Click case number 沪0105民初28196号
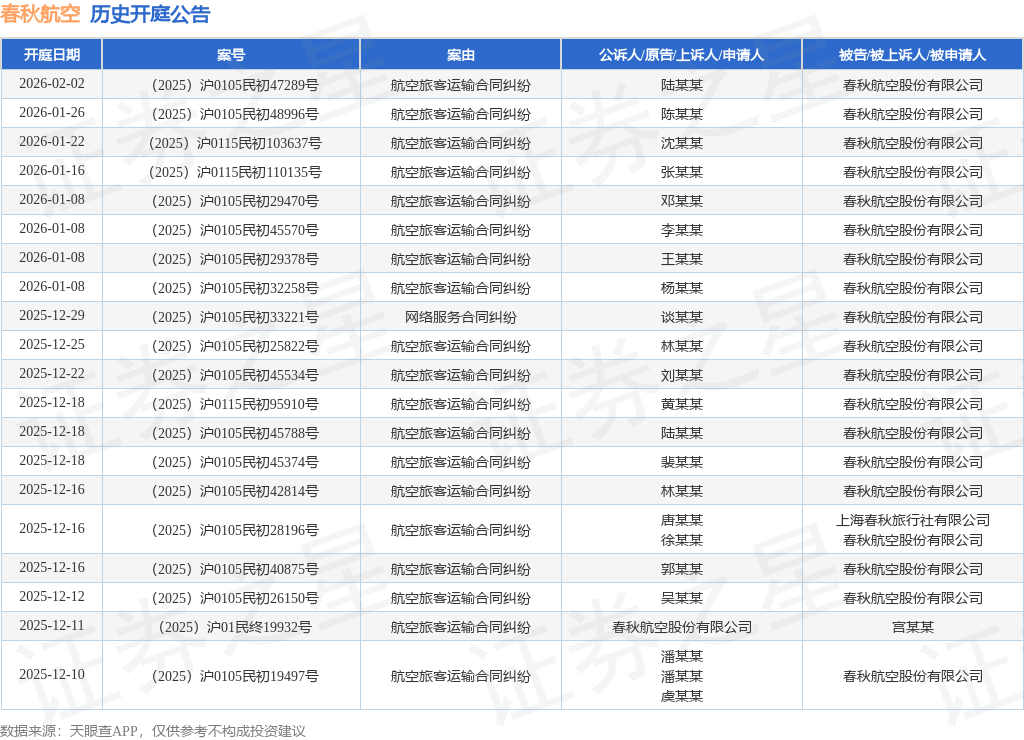1024x740 pixels. [259, 530]
